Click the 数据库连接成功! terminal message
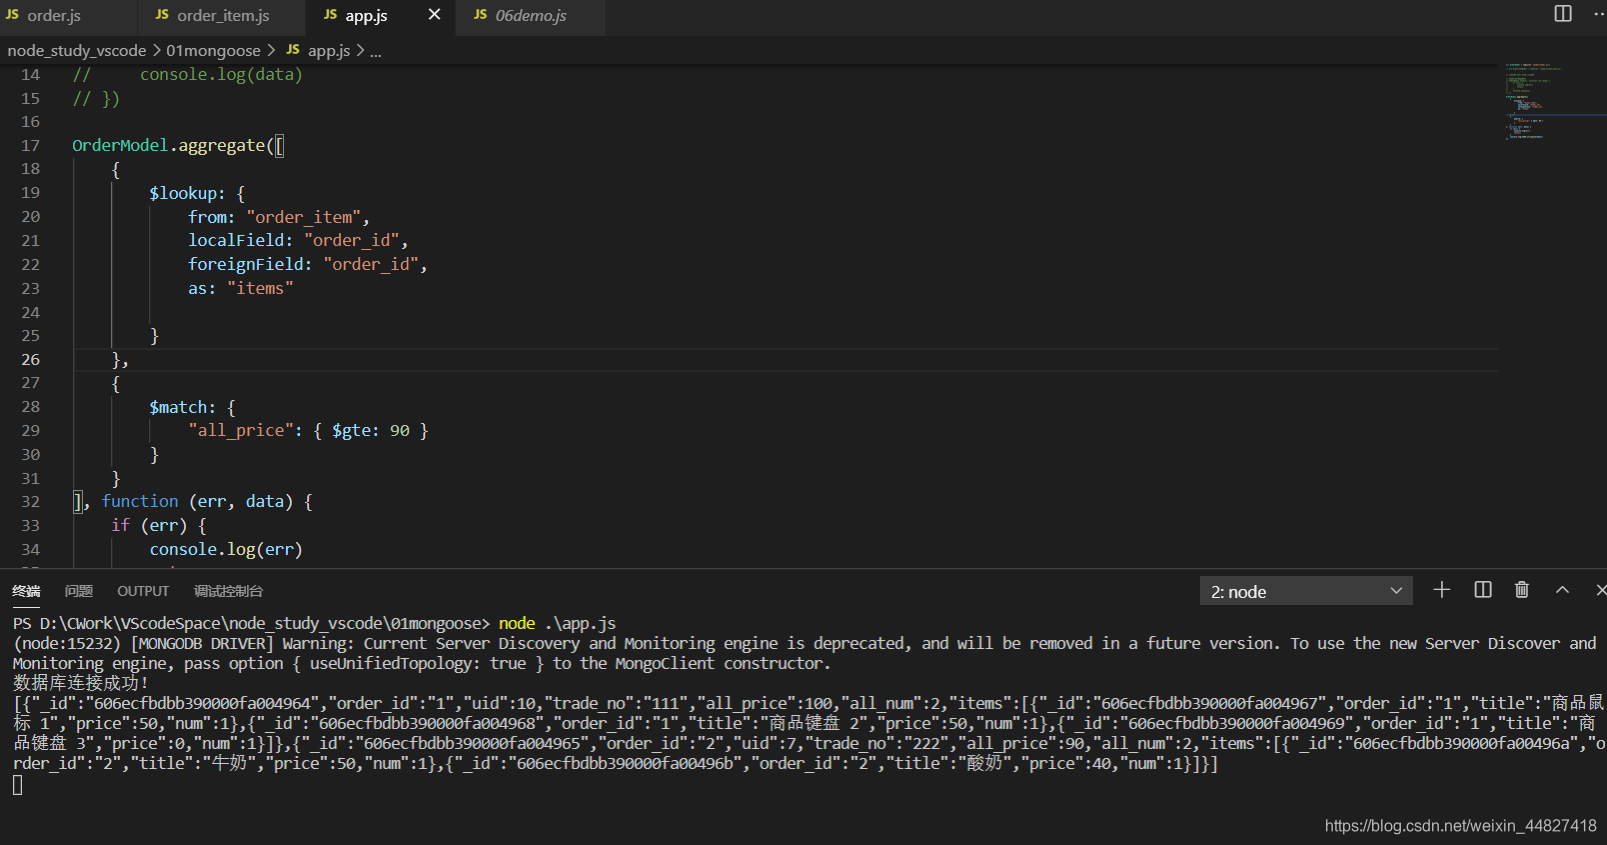Viewport: 1607px width, 845px height. [81, 683]
